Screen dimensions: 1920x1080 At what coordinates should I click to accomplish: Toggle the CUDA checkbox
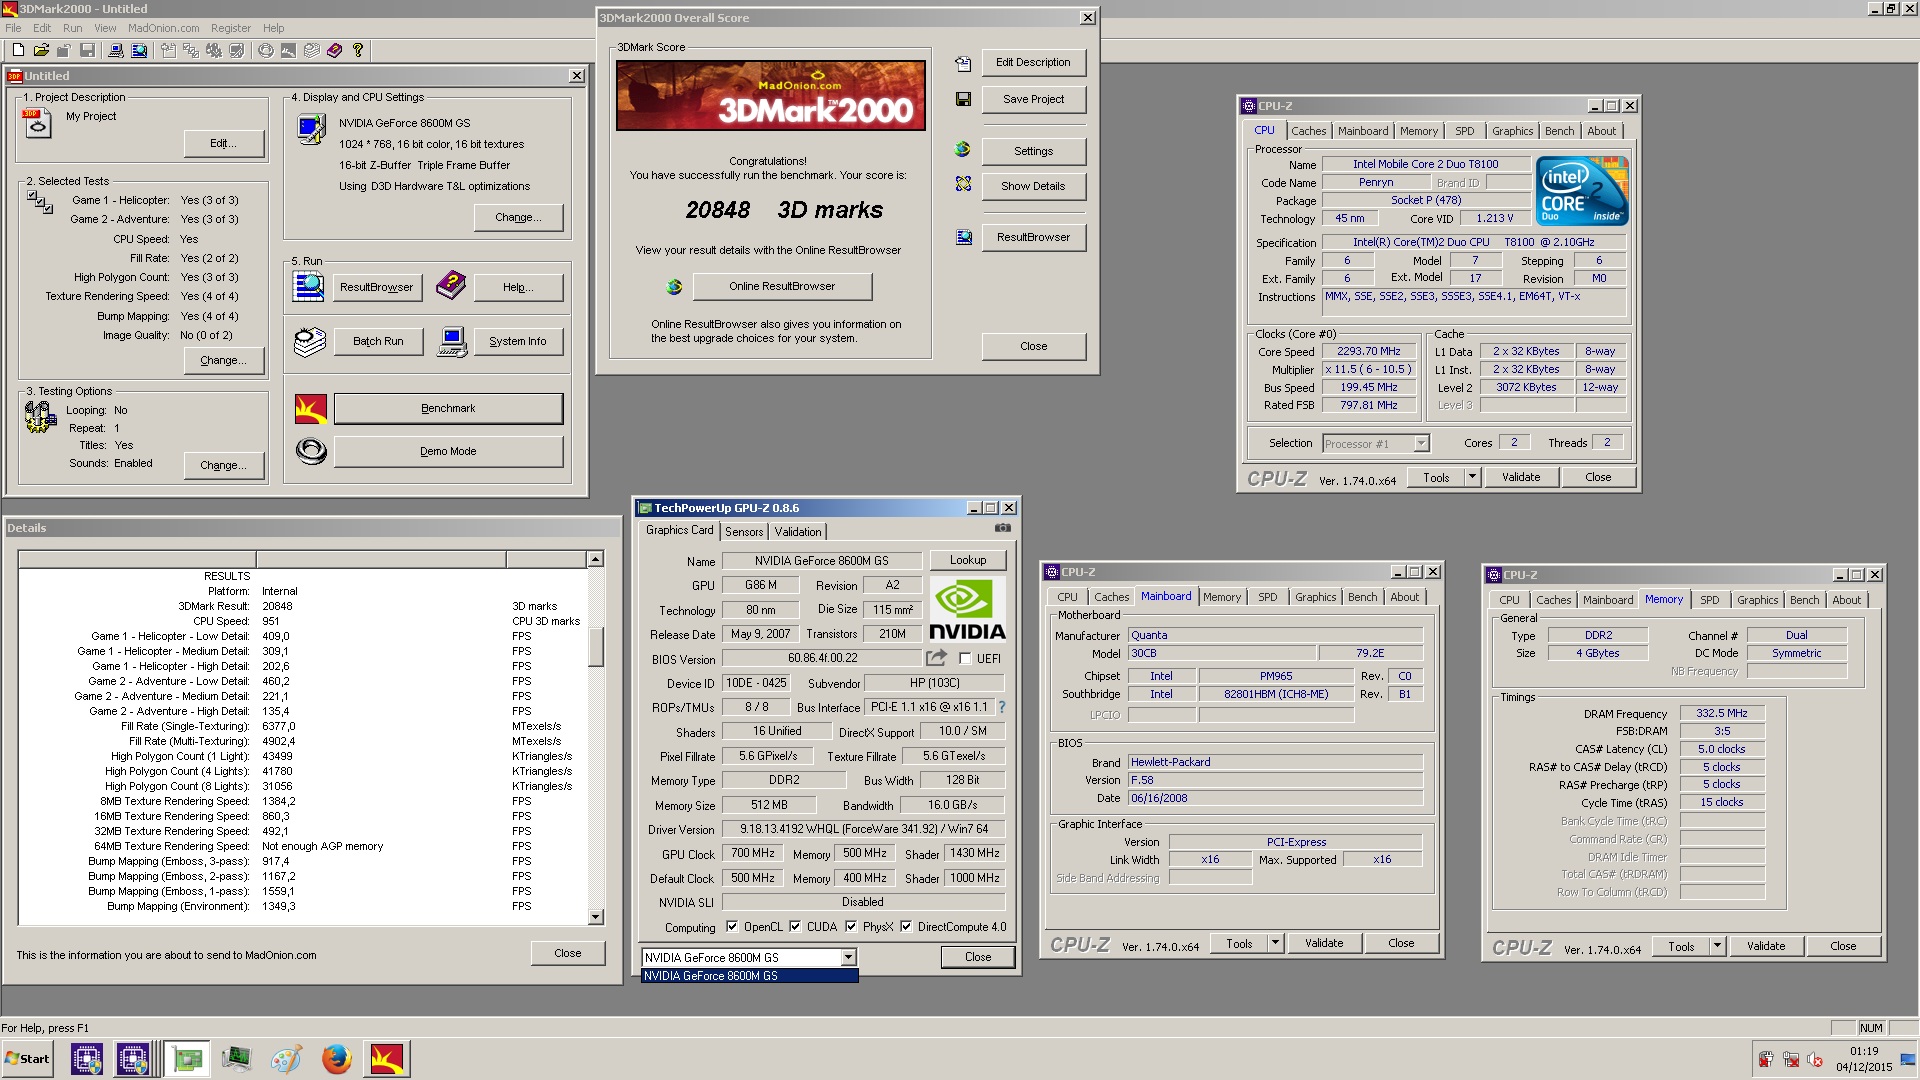pyautogui.click(x=795, y=926)
